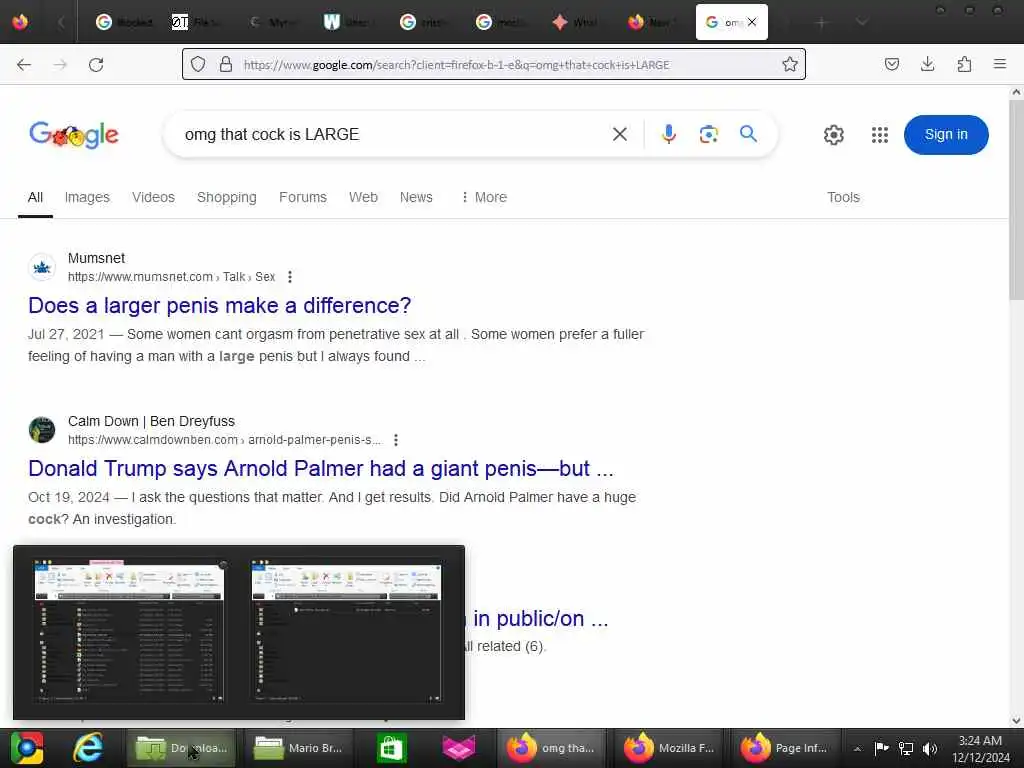
Task: Open the extensions puzzle icon
Action: pos(964,64)
